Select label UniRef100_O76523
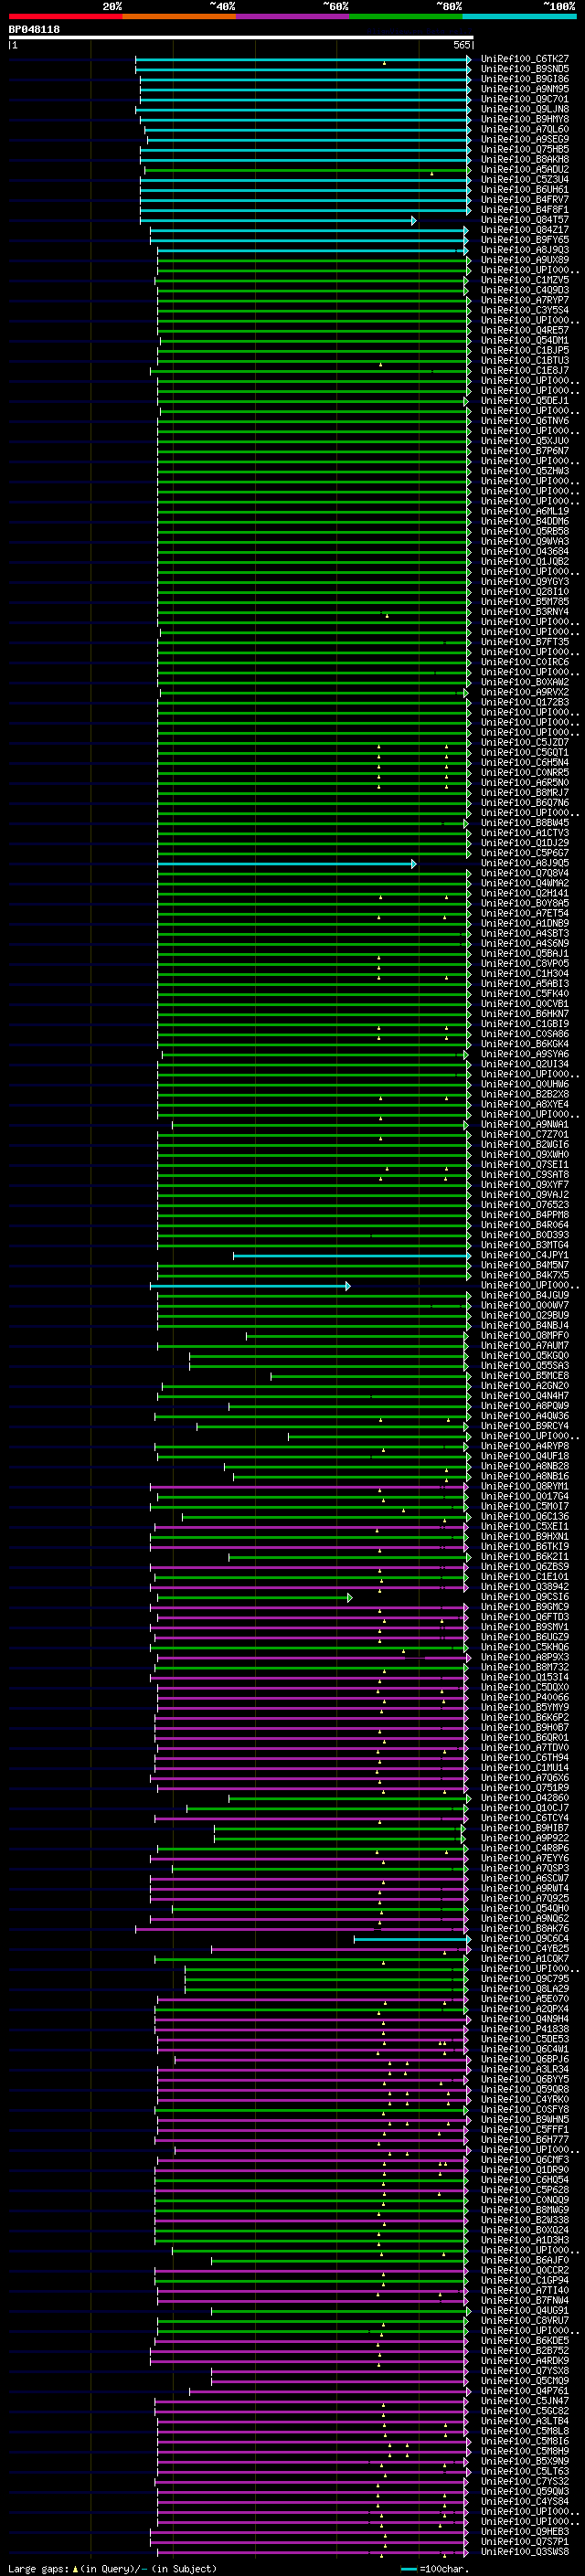 (x=524, y=1205)
